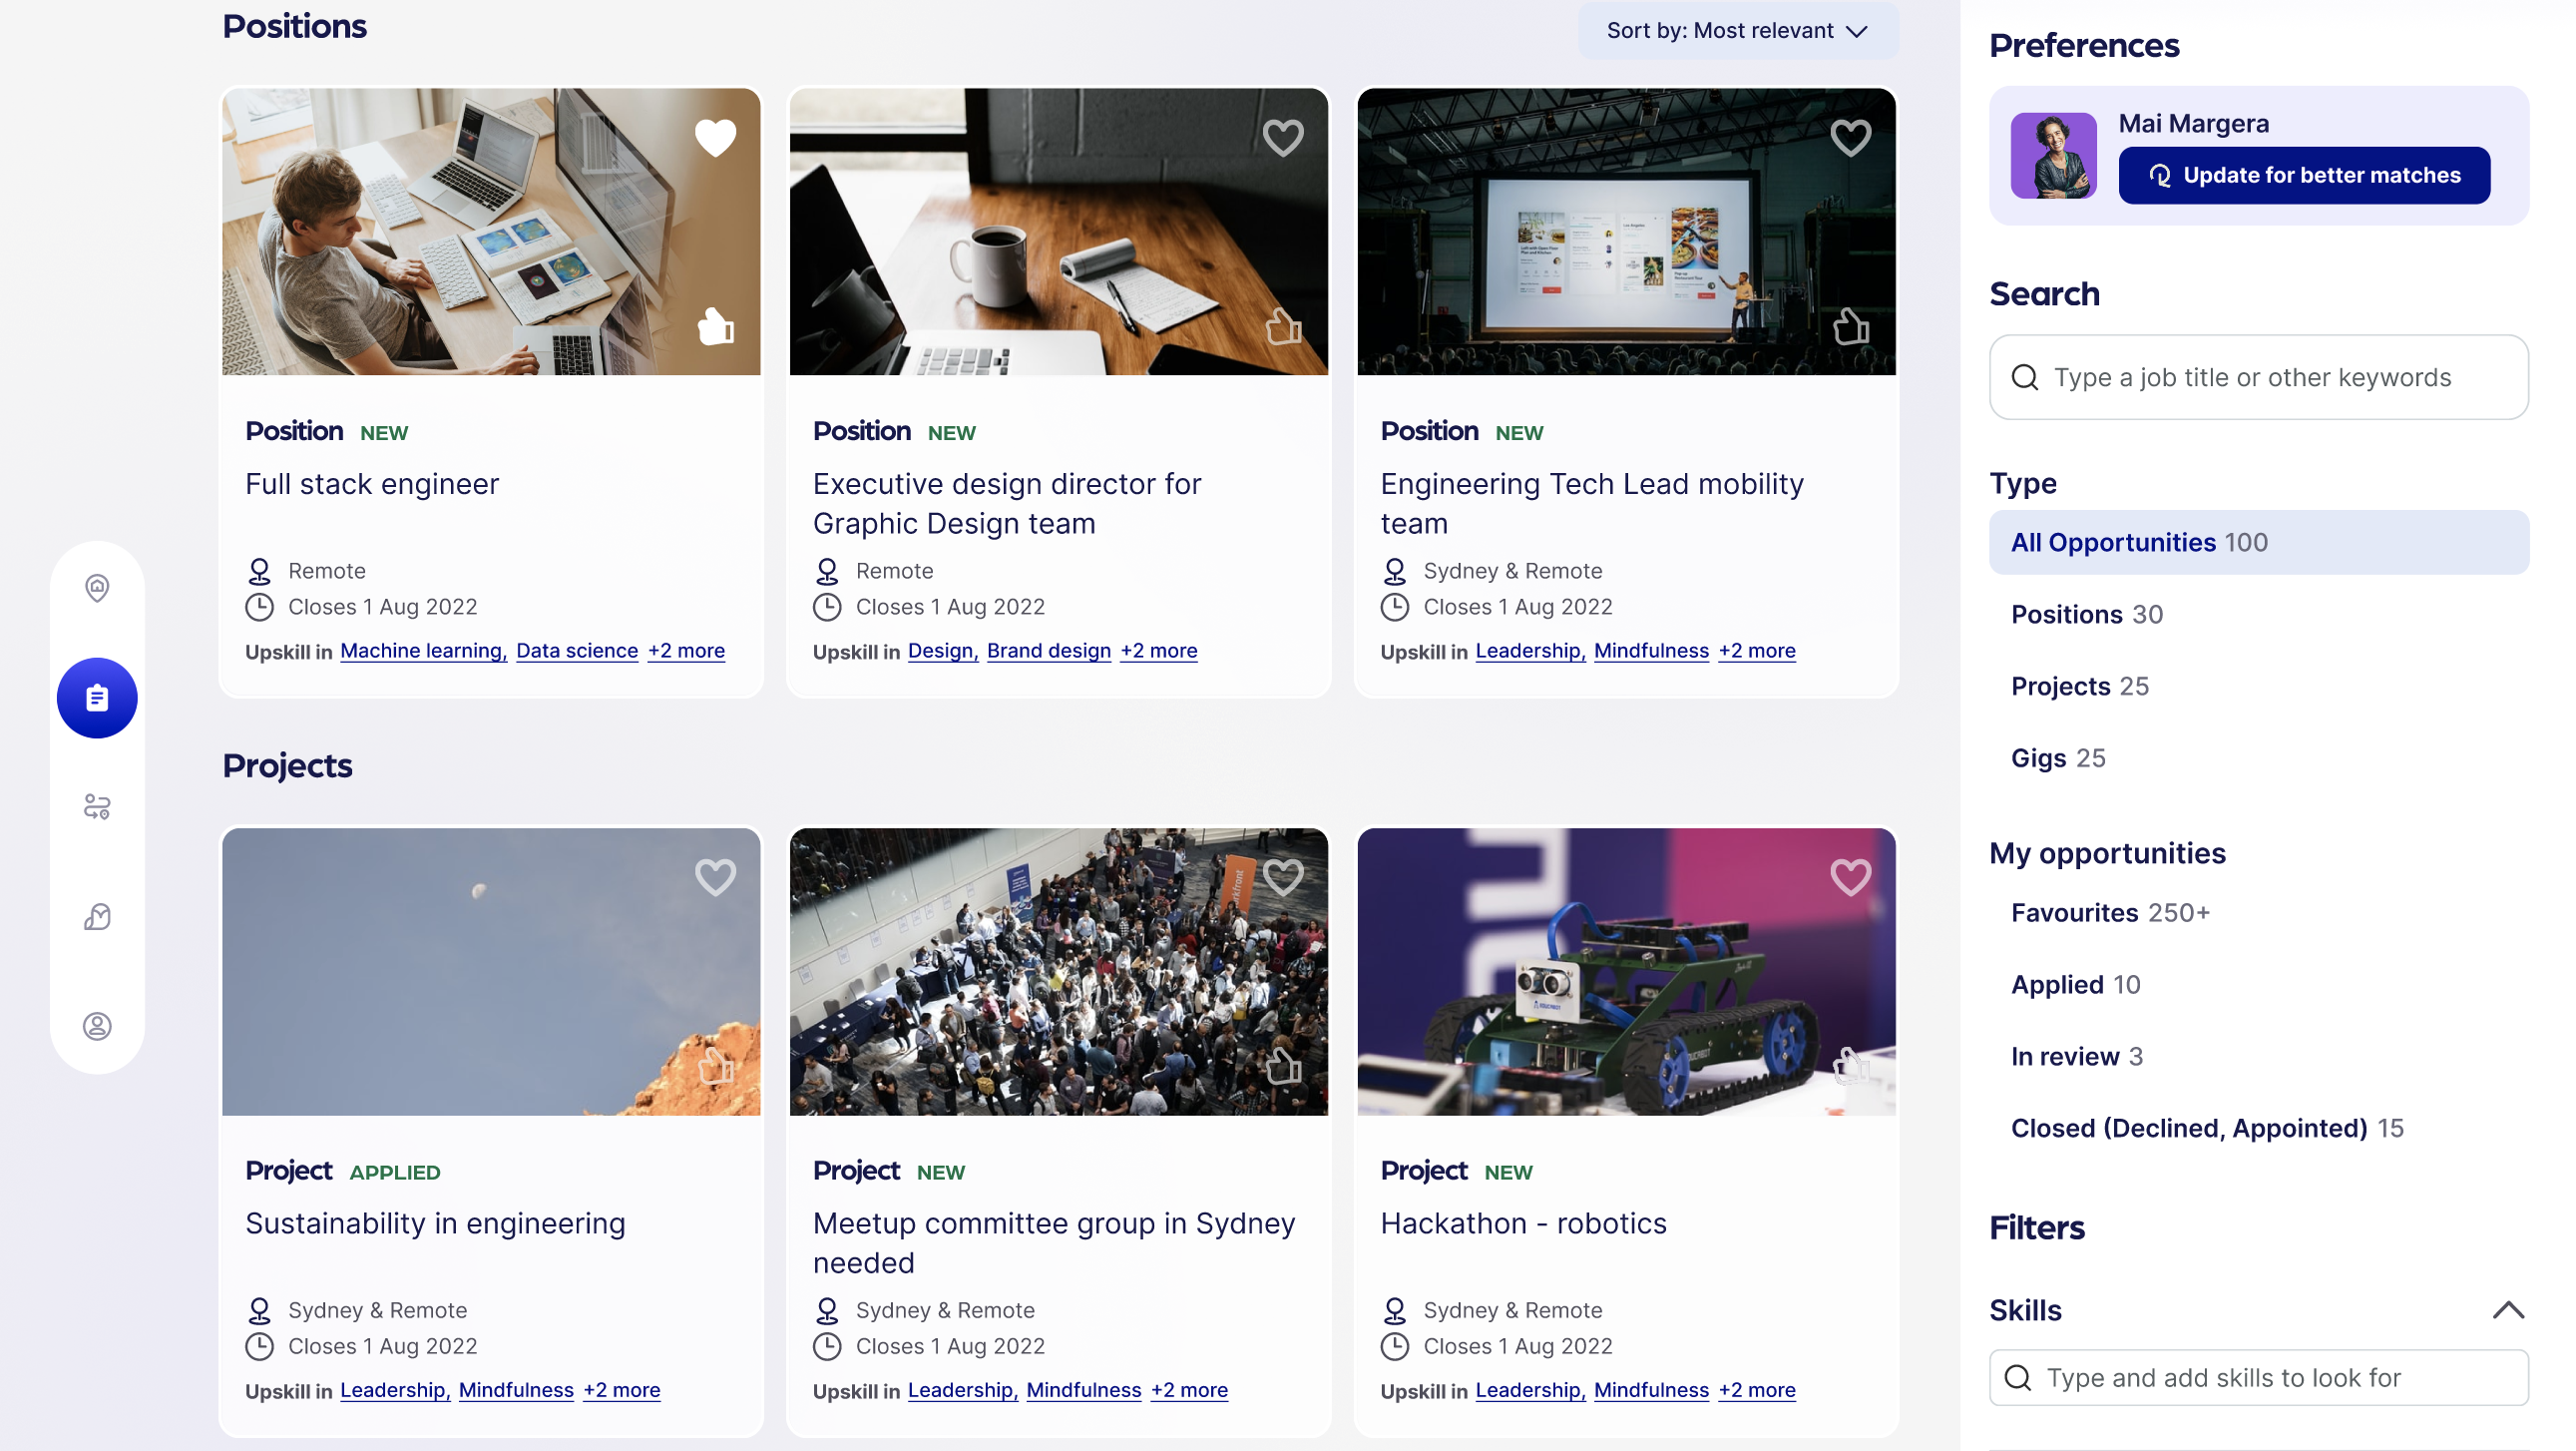The width and height of the screenshot is (2576, 1451).
Task: Favourite the Meetup committee group project
Action: [x=1283, y=877]
